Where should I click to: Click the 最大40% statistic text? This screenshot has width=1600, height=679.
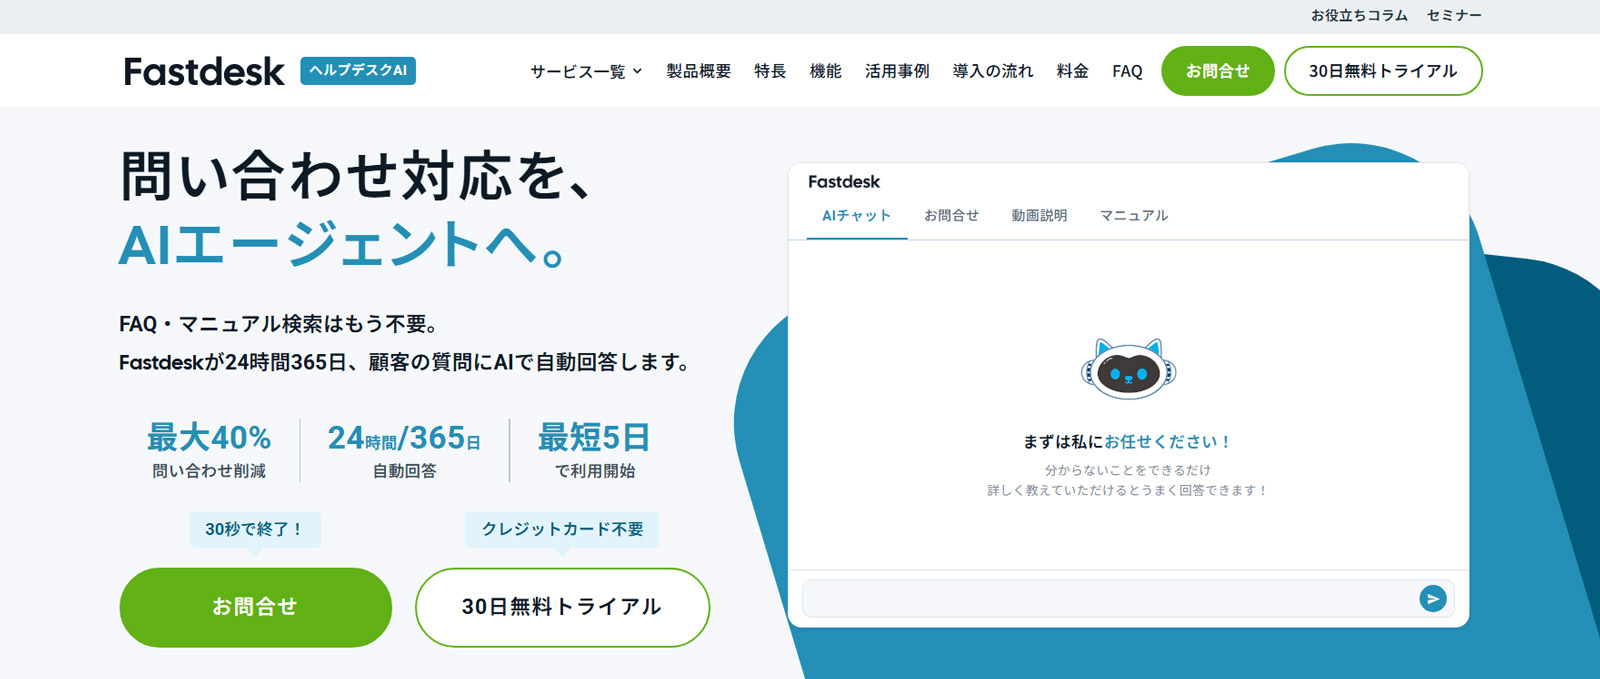pos(209,438)
